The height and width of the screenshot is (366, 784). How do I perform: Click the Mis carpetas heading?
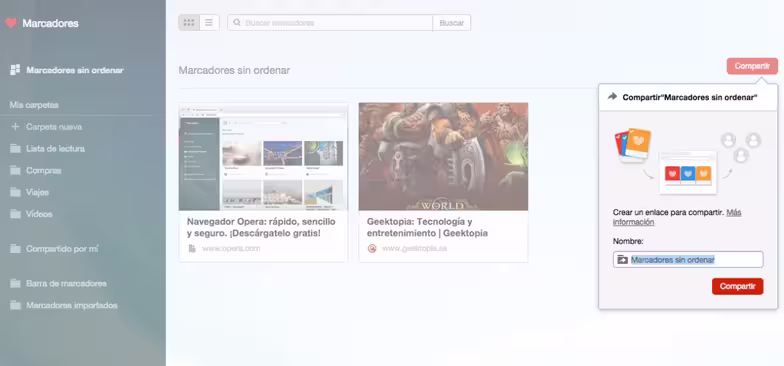point(34,105)
